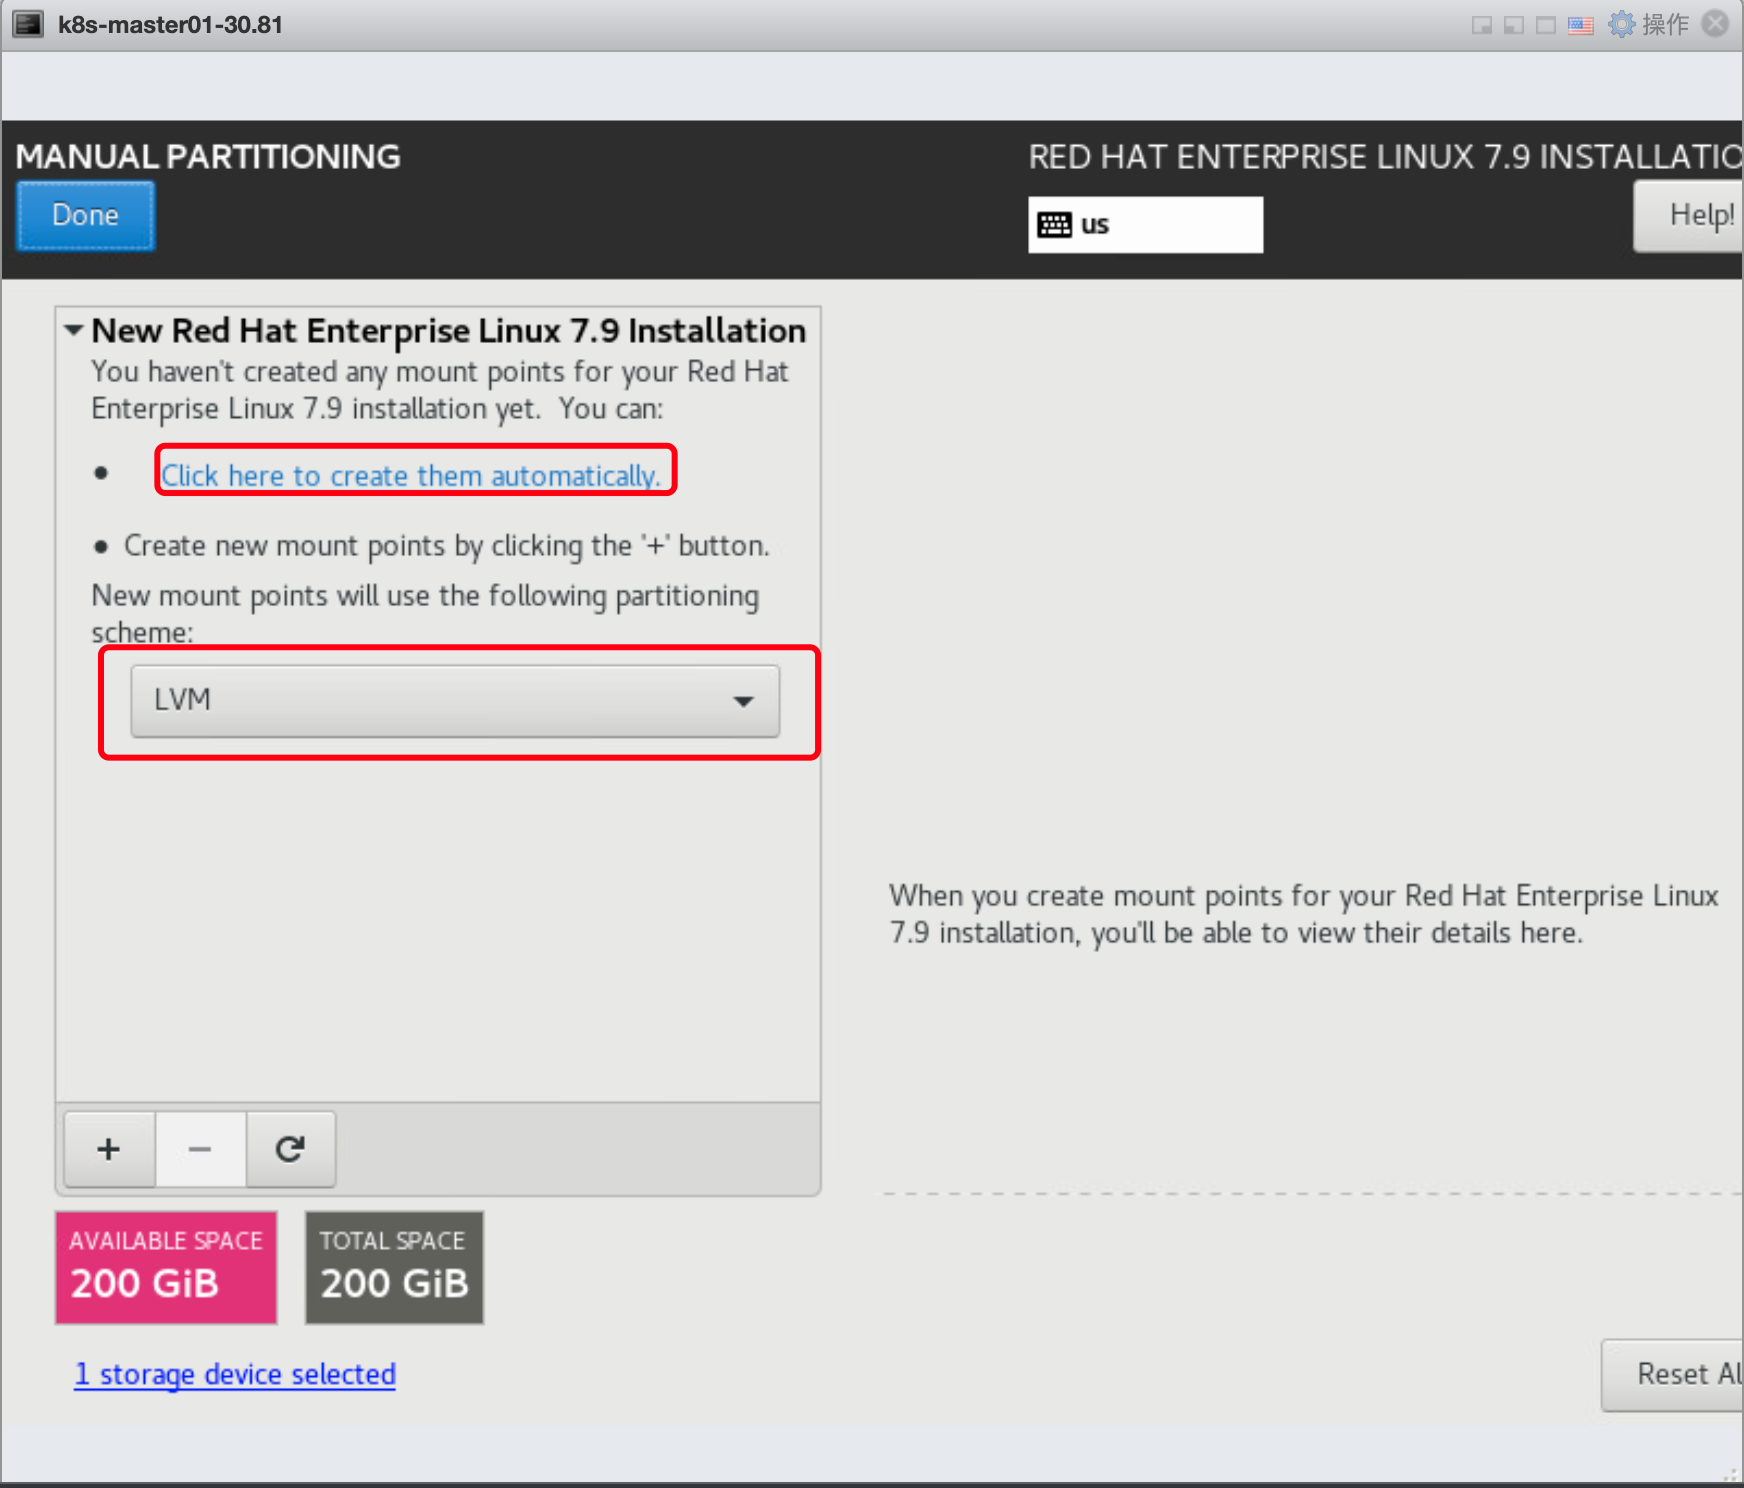Click the 'us' keyboard layout indicator
The width and height of the screenshot is (1744, 1488).
click(1145, 225)
